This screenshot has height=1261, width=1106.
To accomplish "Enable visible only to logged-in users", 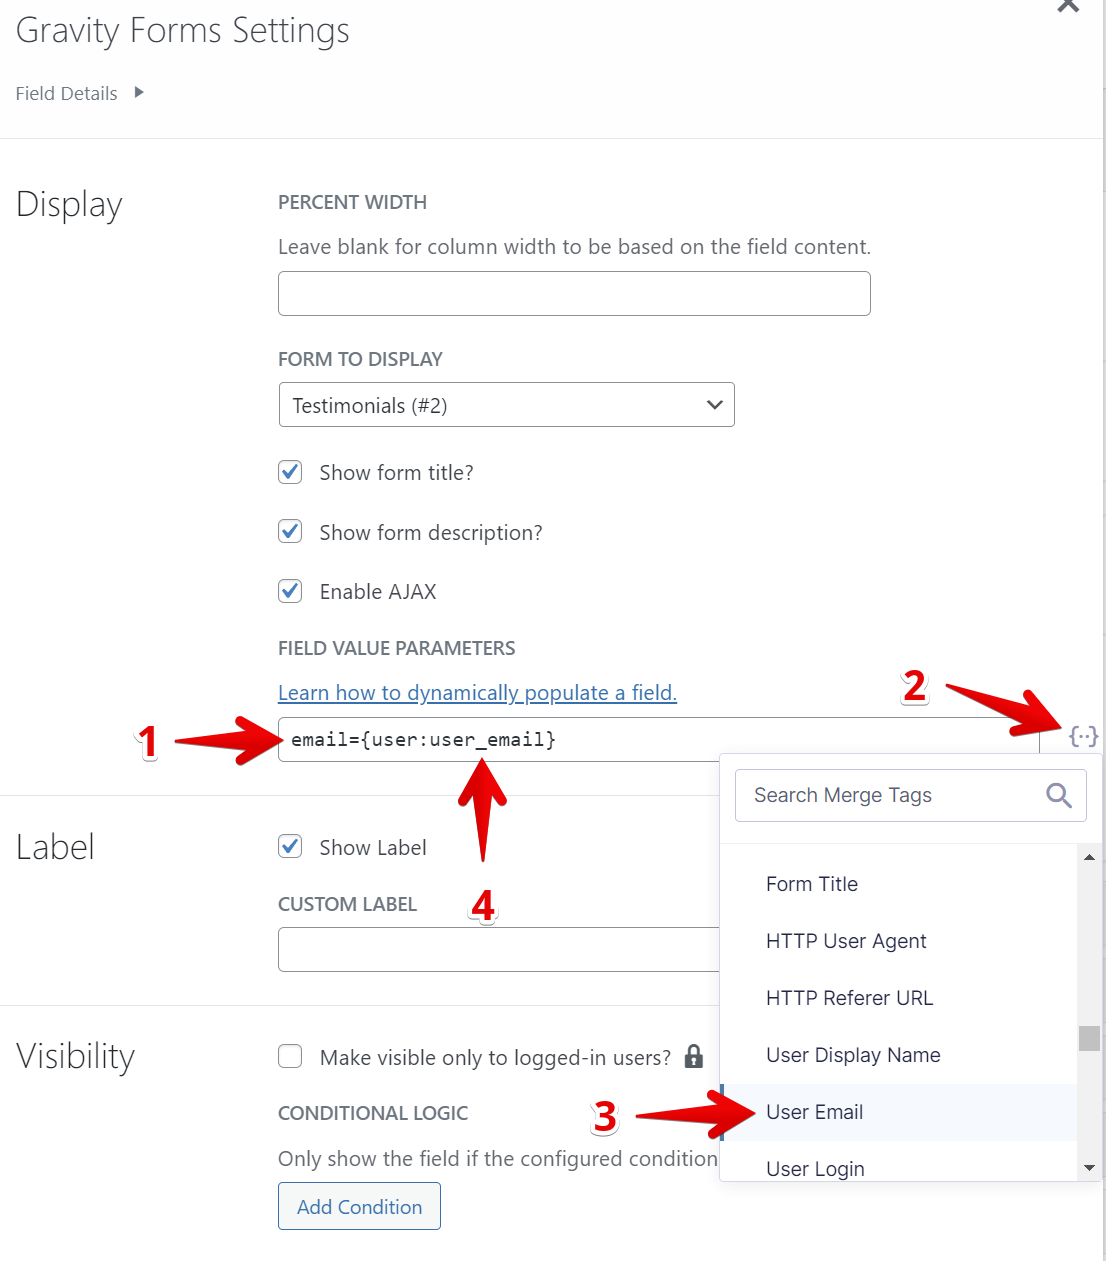I will [x=290, y=1056].
